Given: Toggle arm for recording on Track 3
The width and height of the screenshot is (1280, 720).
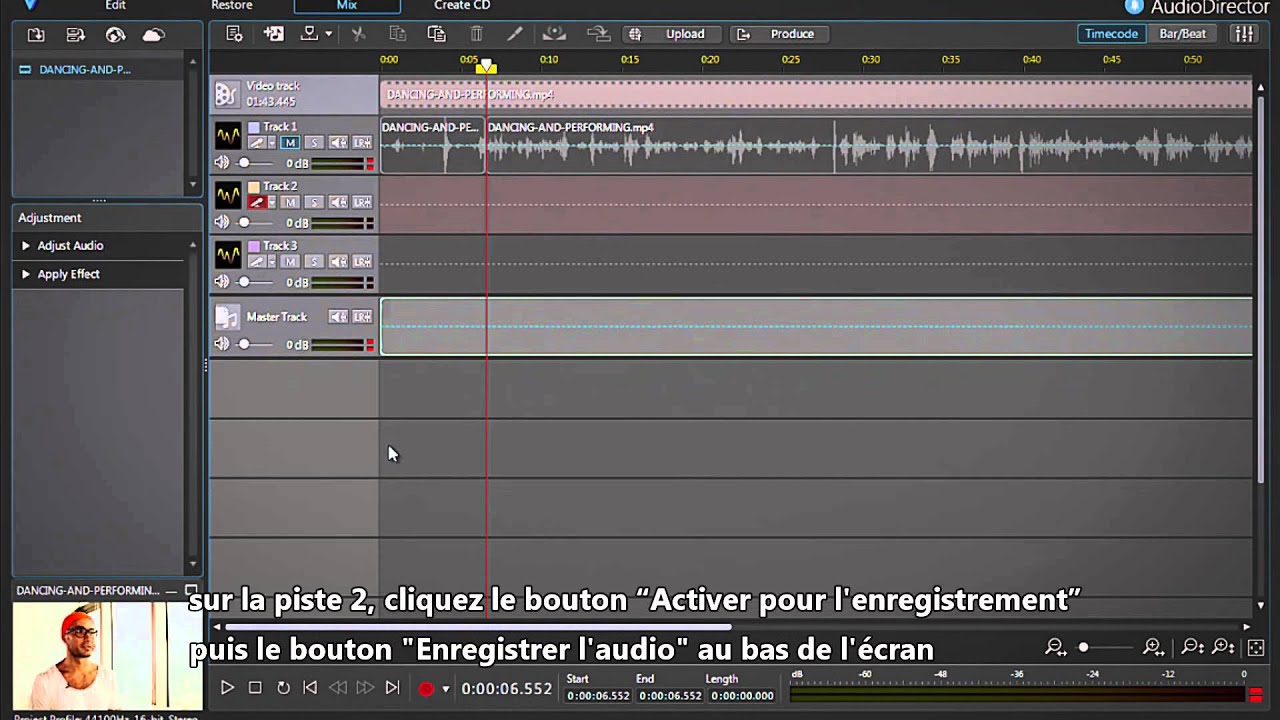Looking at the screenshot, I should pyautogui.click(x=256, y=262).
